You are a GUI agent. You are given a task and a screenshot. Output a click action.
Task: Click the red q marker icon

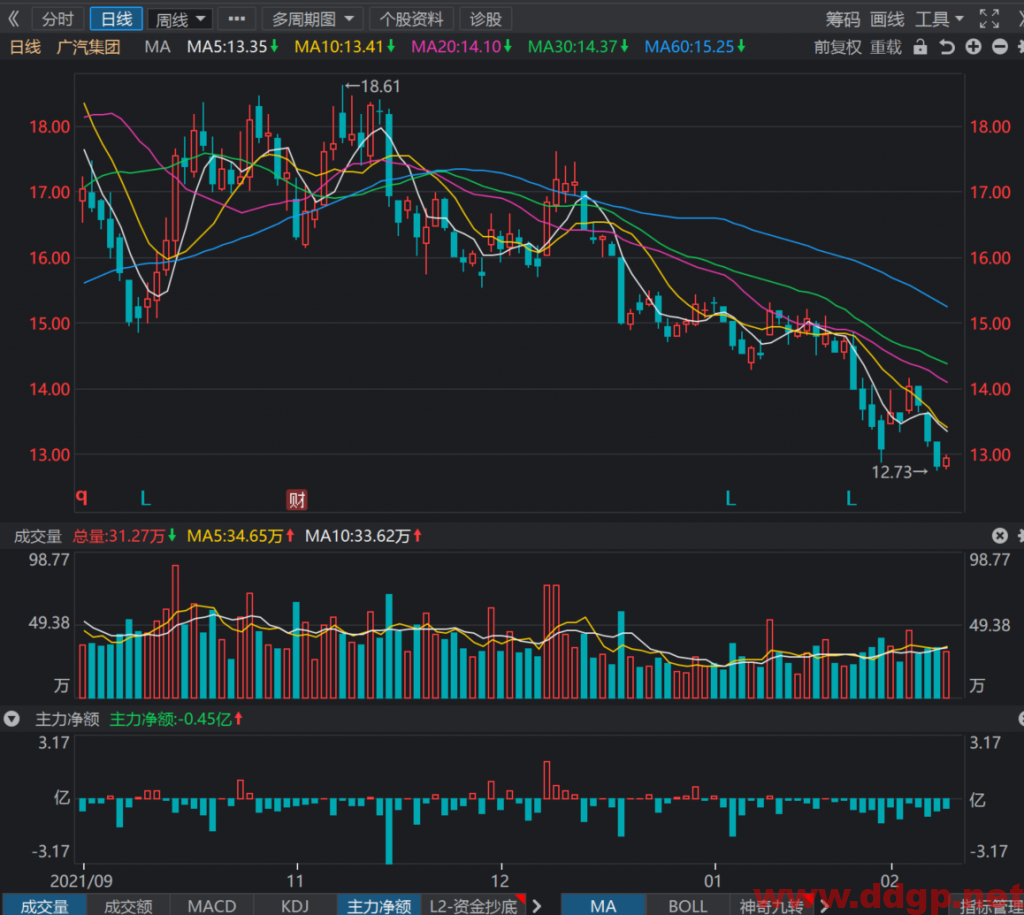click(x=82, y=496)
